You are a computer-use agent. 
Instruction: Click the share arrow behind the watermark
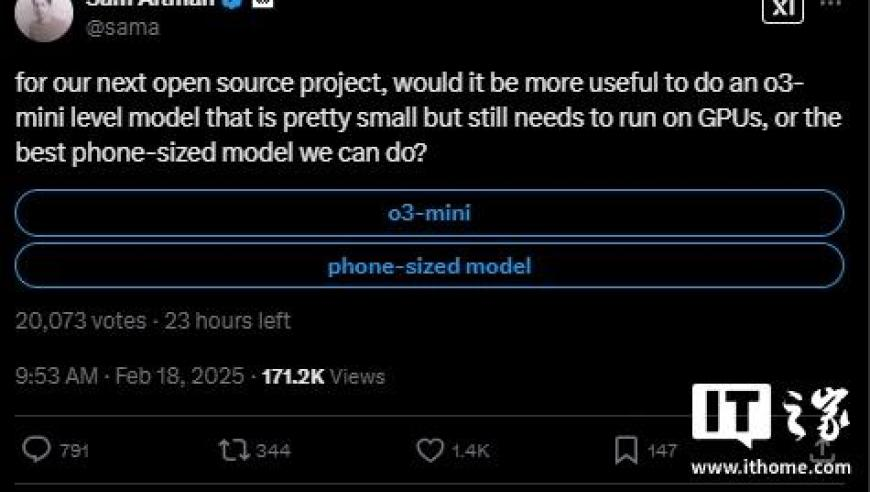click(x=822, y=449)
